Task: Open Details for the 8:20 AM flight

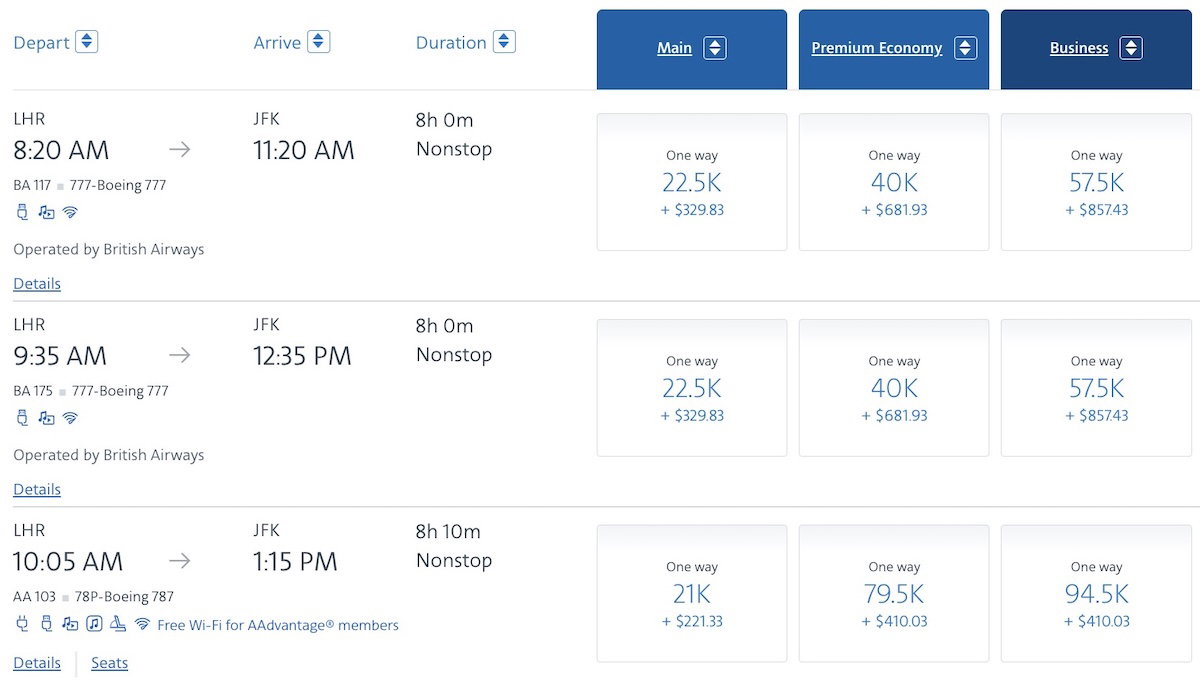Action: pos(37,284)
